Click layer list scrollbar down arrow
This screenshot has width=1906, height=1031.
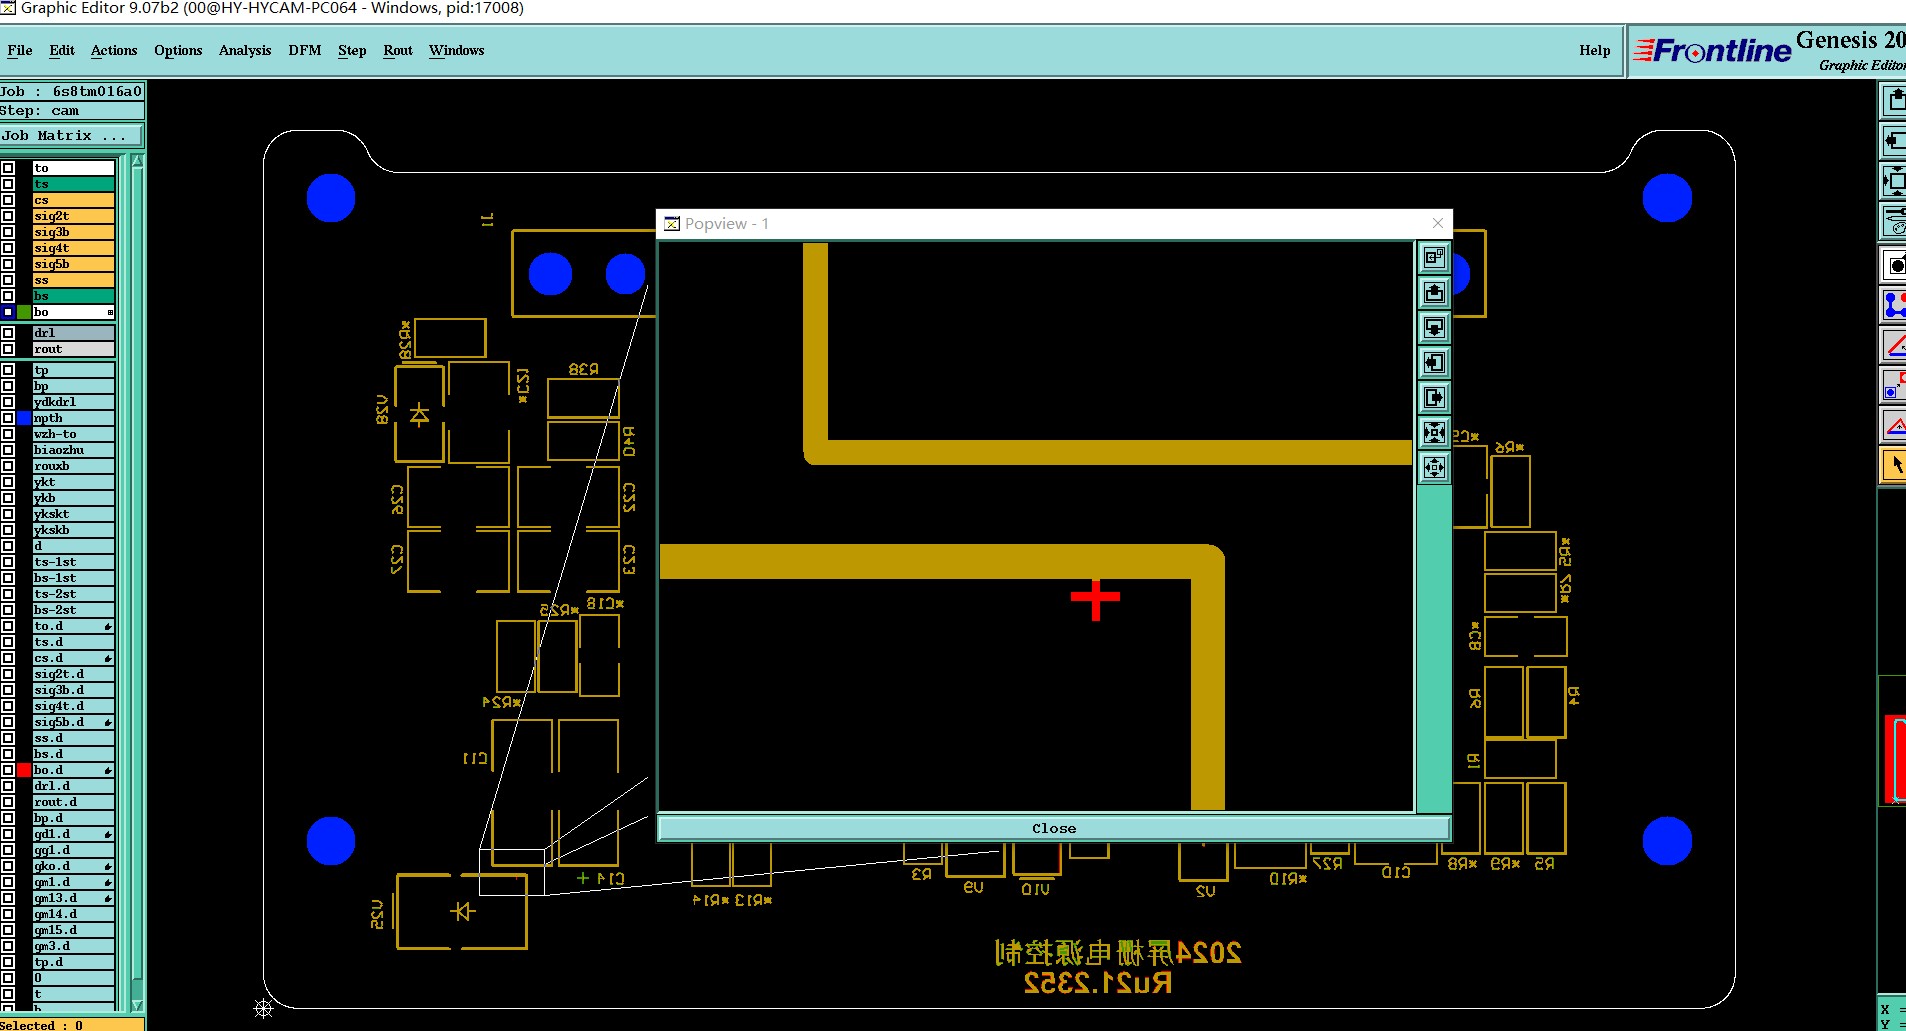pos(138,1005)
